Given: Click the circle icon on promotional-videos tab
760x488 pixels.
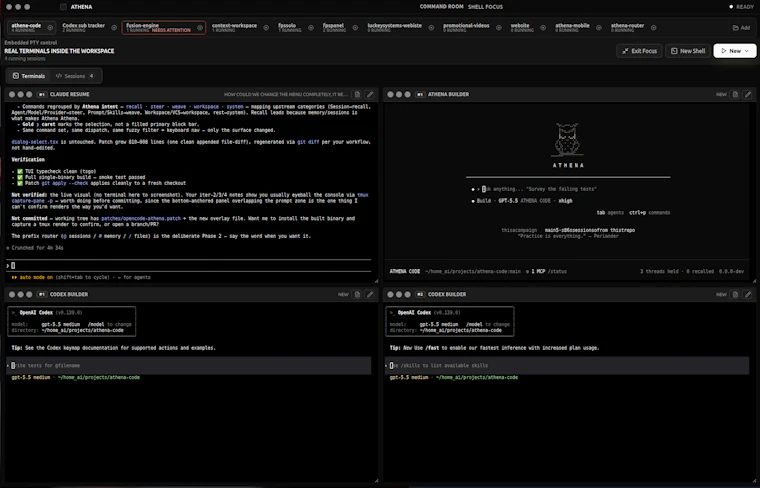Looking at the screenshot, I should 498,28.
